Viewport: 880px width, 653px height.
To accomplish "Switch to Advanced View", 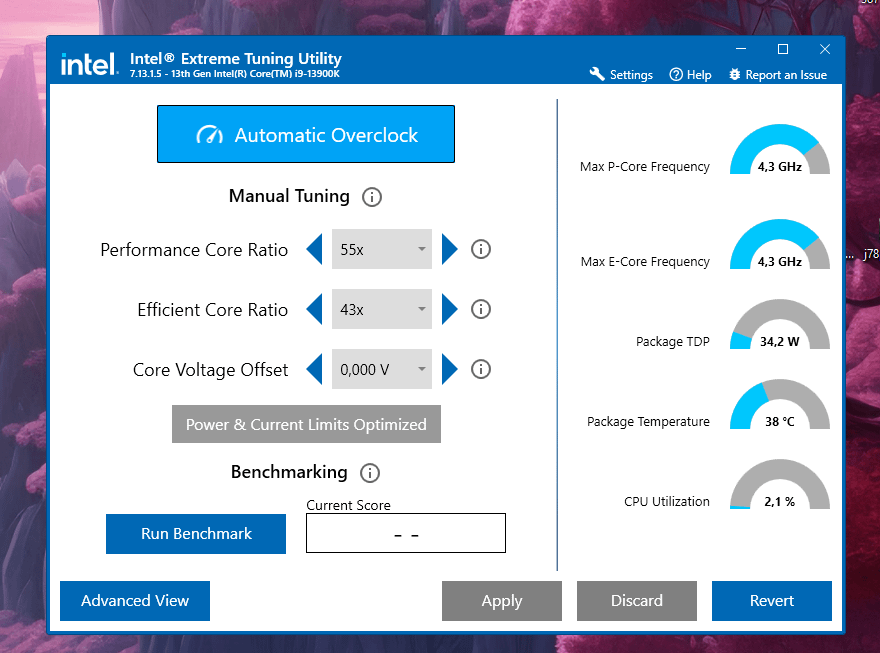I will 135,601.
